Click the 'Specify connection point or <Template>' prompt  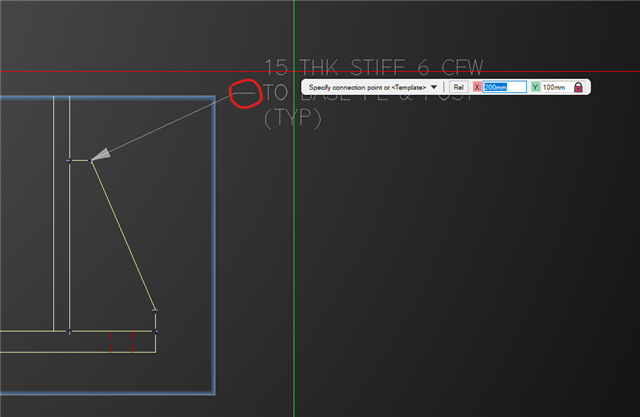[367, 87]
